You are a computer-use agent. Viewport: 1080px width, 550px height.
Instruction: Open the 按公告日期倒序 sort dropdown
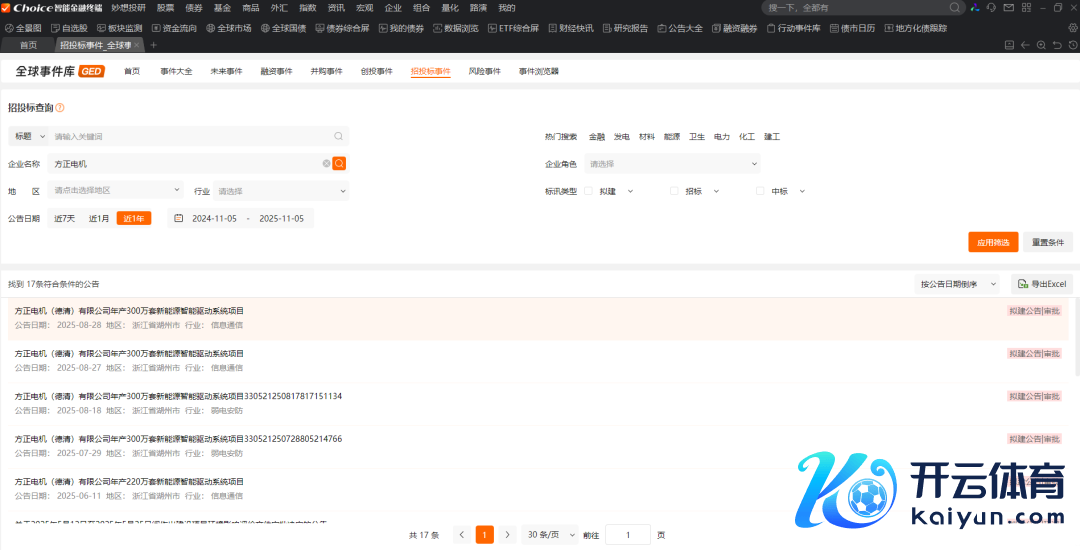pyautogui.click(x=958, y=284)
